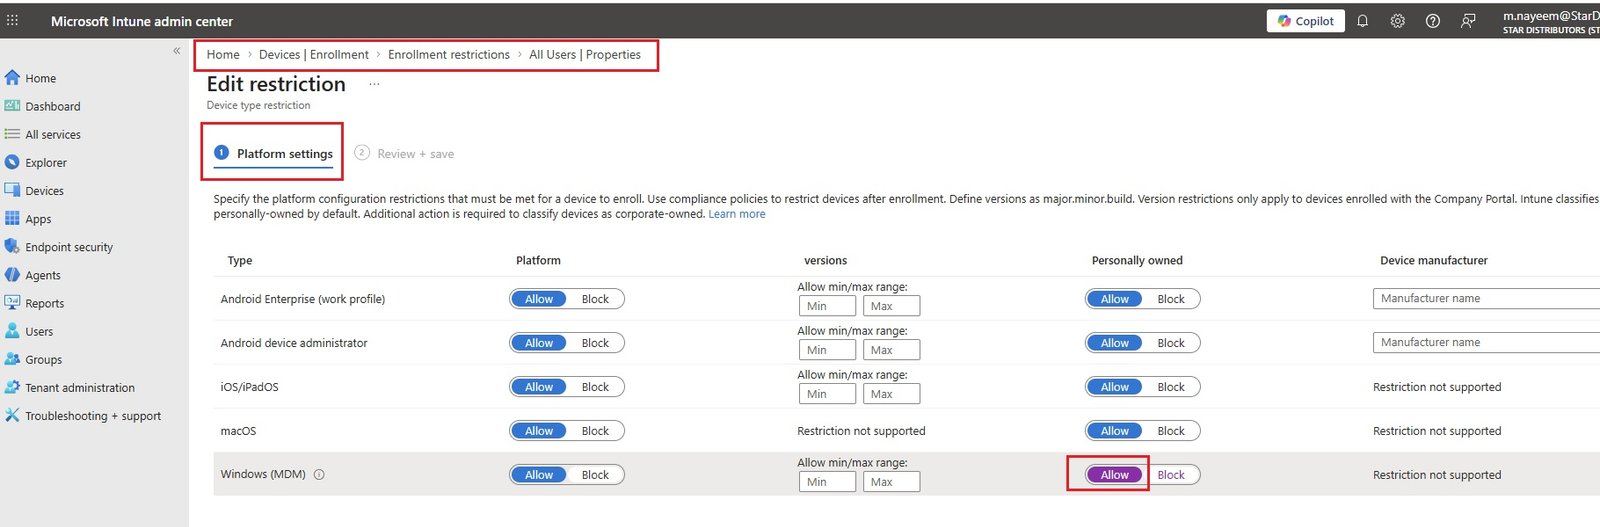
Task: Select the Review + save step tab
Action: [404, 153]
